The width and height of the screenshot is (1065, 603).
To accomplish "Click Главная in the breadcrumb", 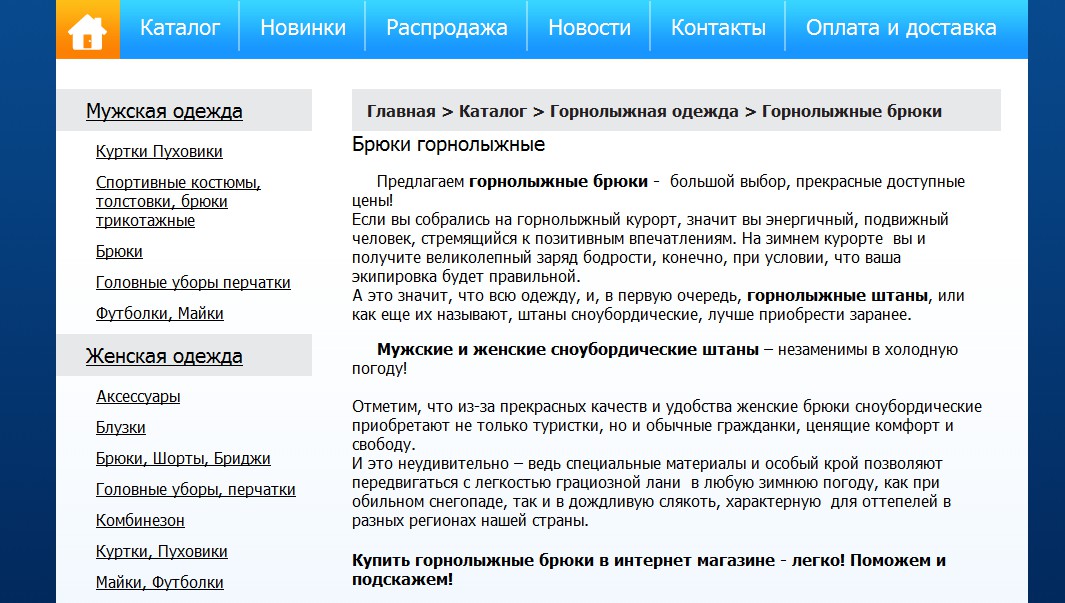I will click(401, 111).
